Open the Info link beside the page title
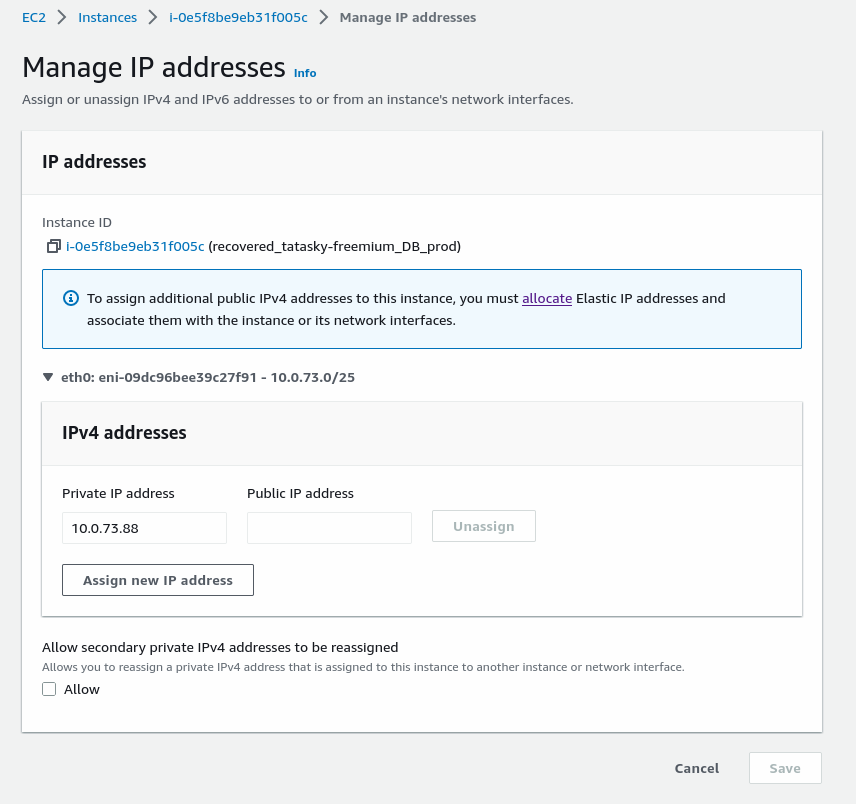 pos(305,73)
